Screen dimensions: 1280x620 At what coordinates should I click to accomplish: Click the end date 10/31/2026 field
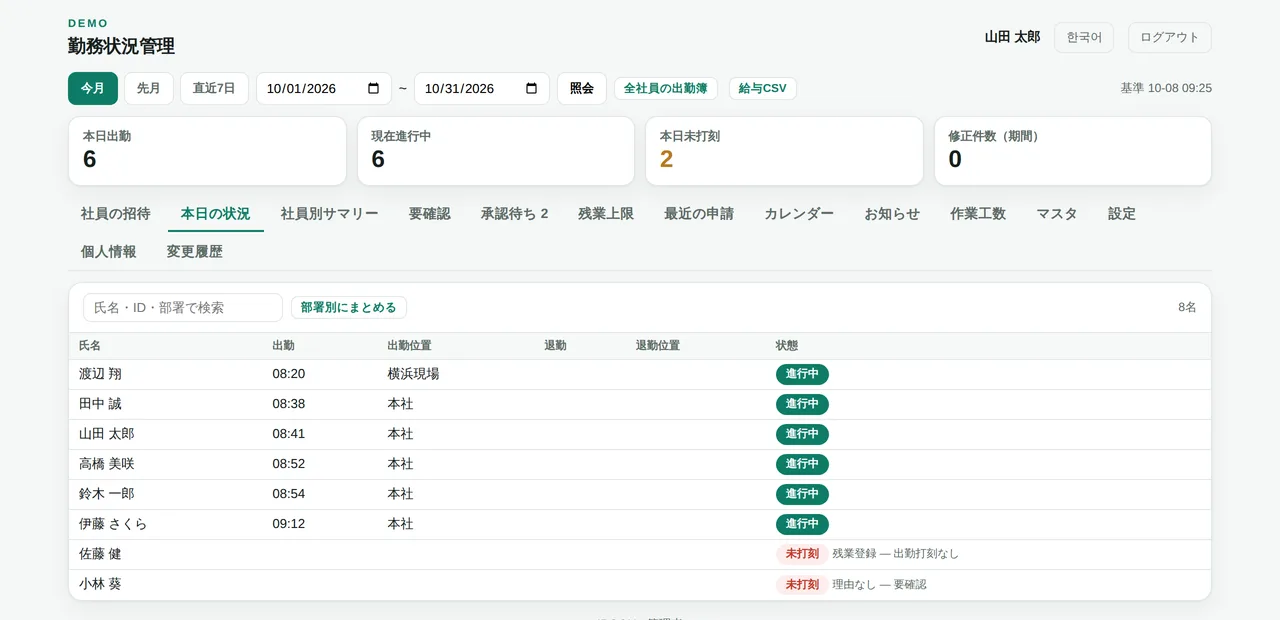click(482, 88)
